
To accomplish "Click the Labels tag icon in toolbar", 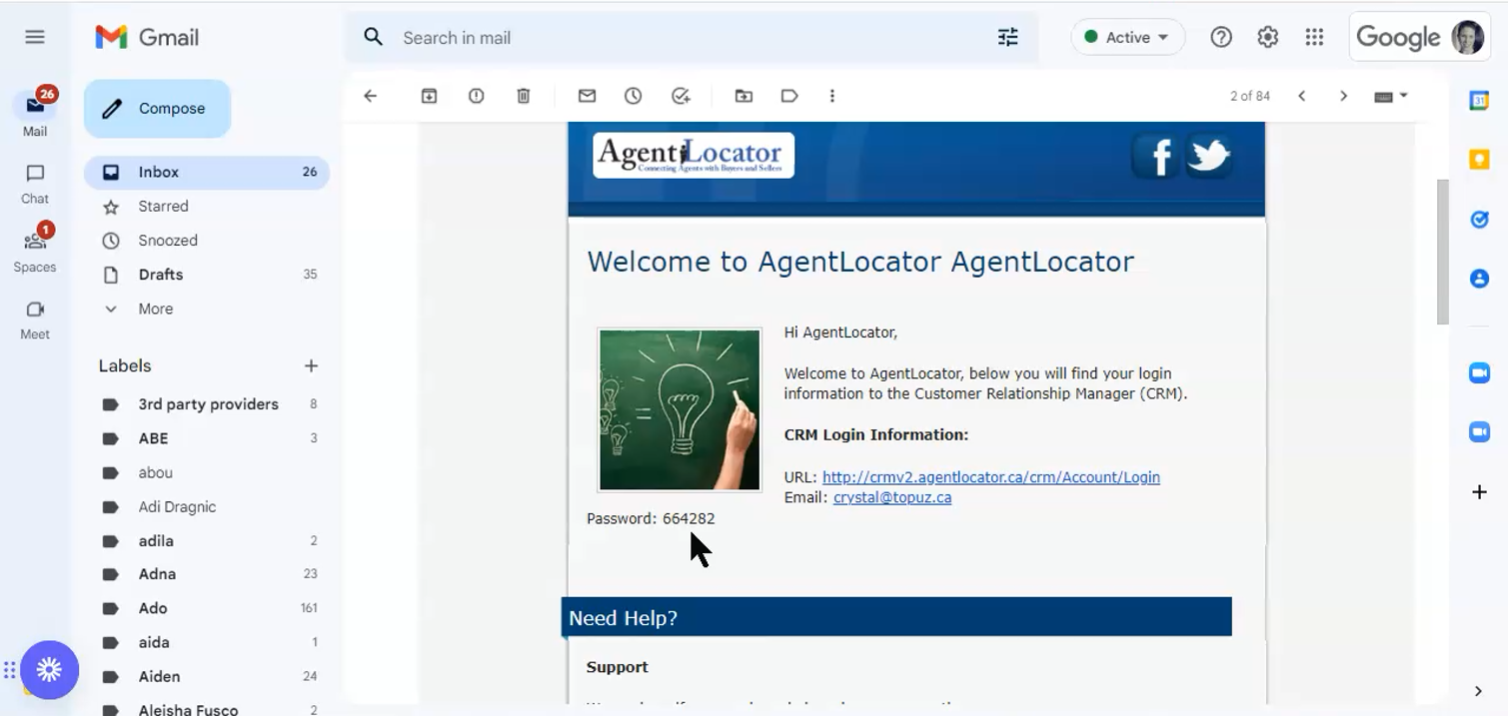I will pos(789,96).
